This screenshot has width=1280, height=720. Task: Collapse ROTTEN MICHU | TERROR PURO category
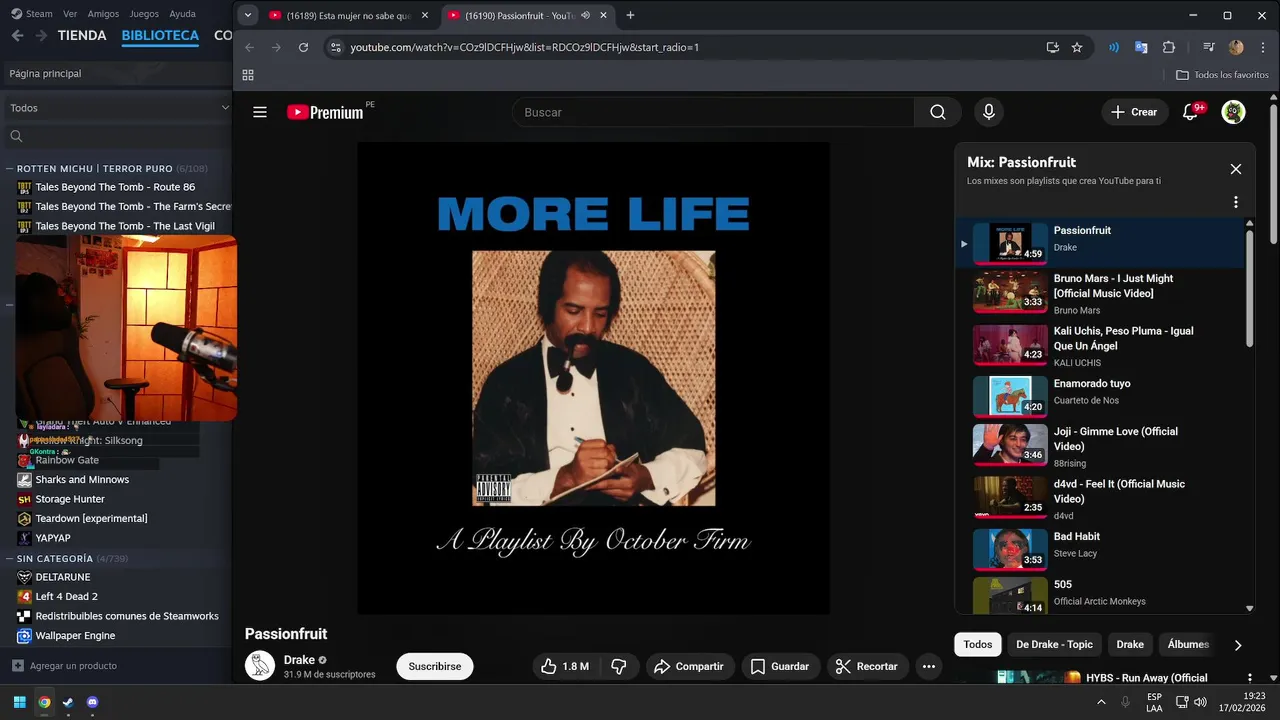pos(9,169)
